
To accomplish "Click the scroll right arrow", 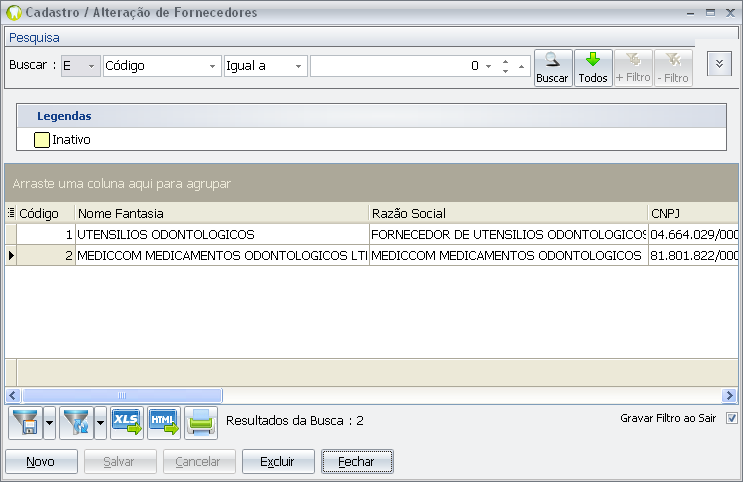I will coord(729,395).
